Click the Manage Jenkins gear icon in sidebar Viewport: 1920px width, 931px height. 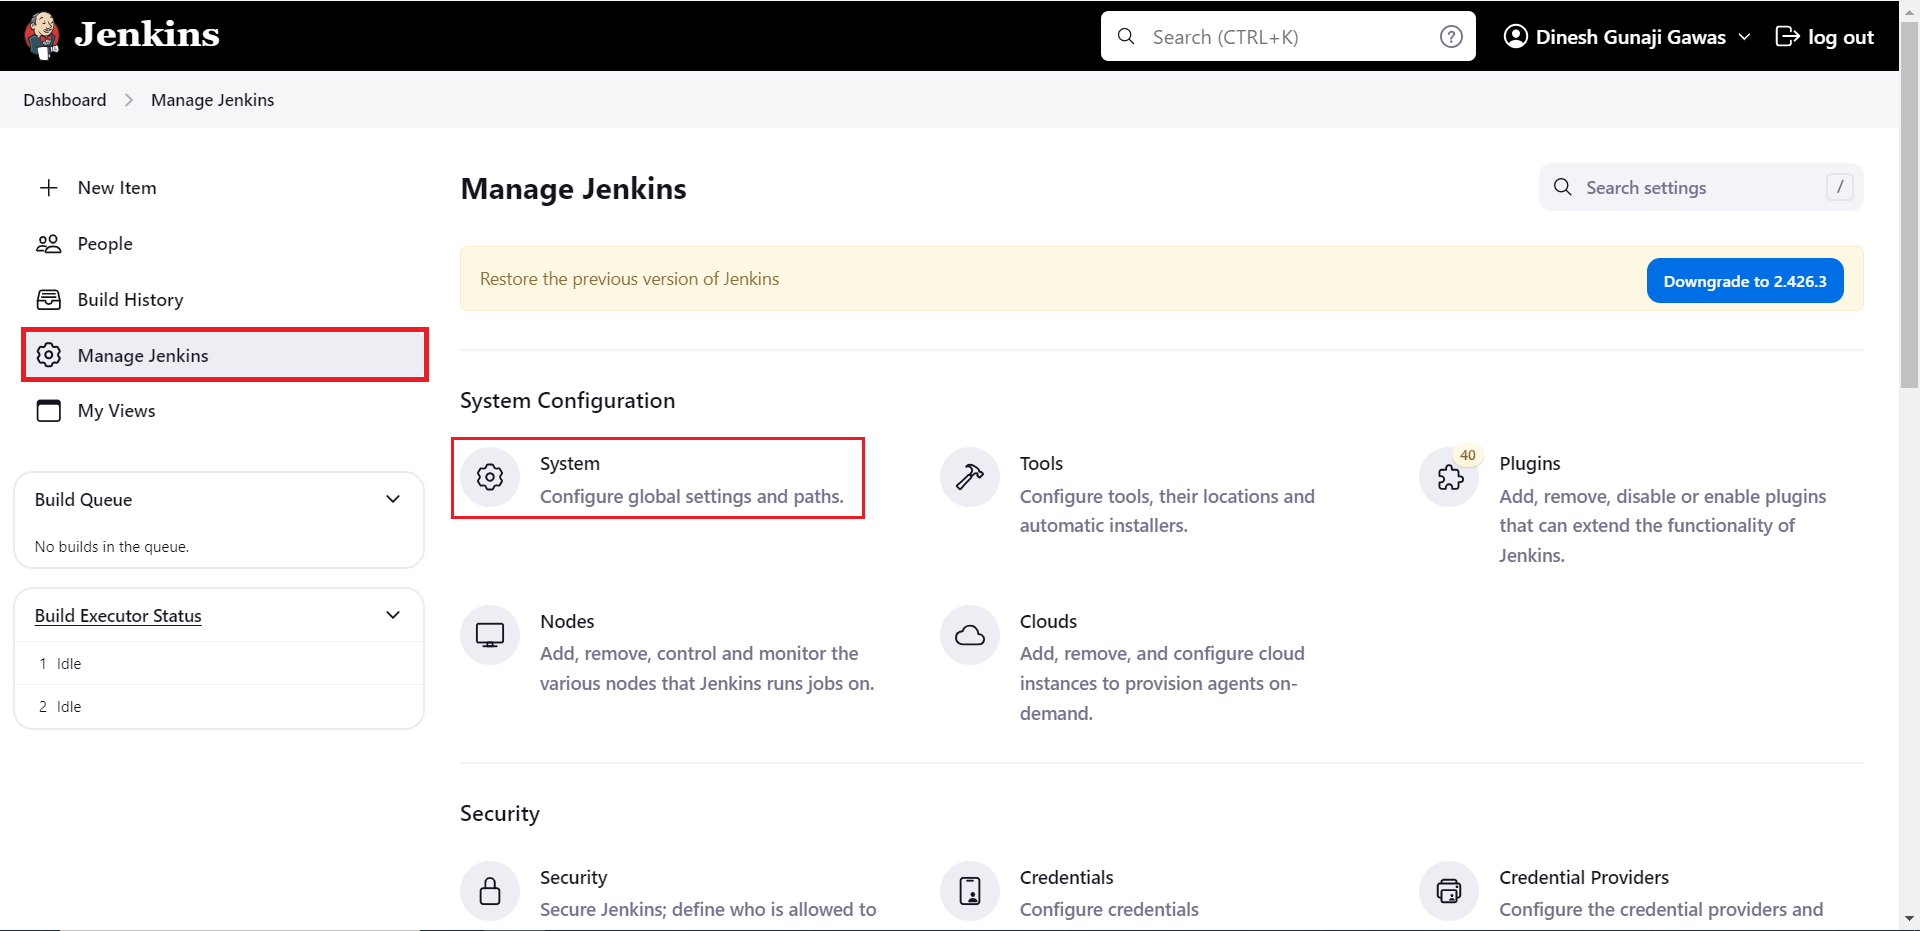click(x=48, y=355)
